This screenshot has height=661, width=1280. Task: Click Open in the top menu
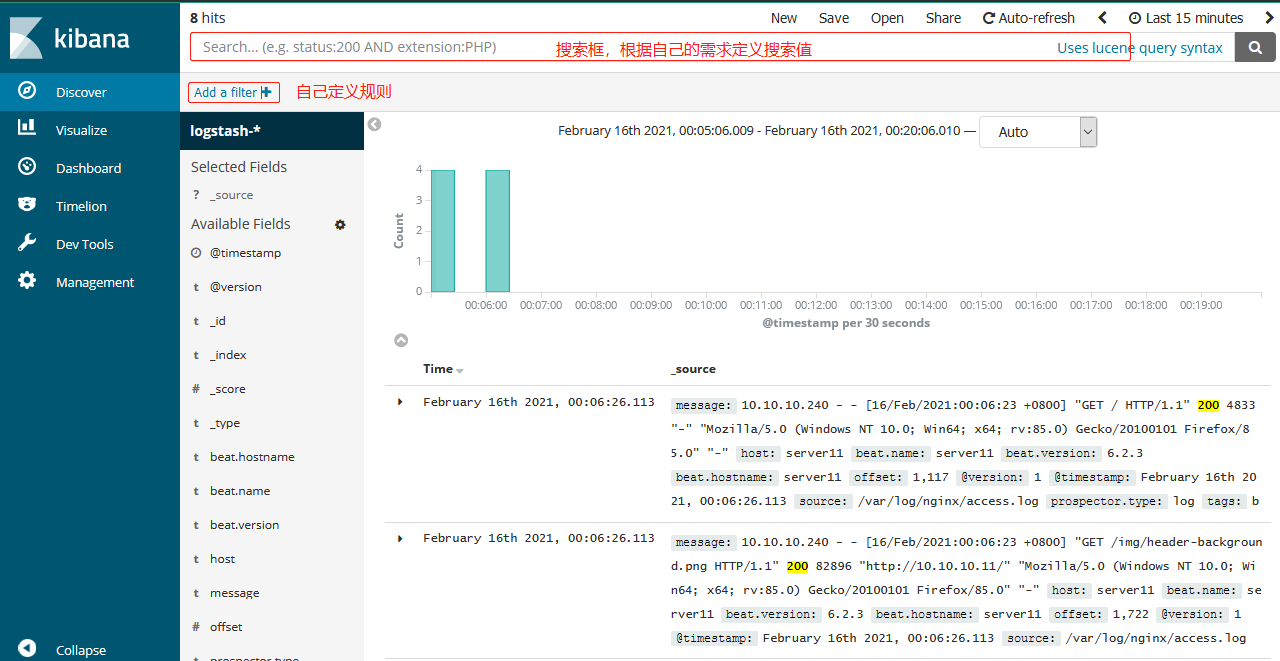[x=887, y=18]
